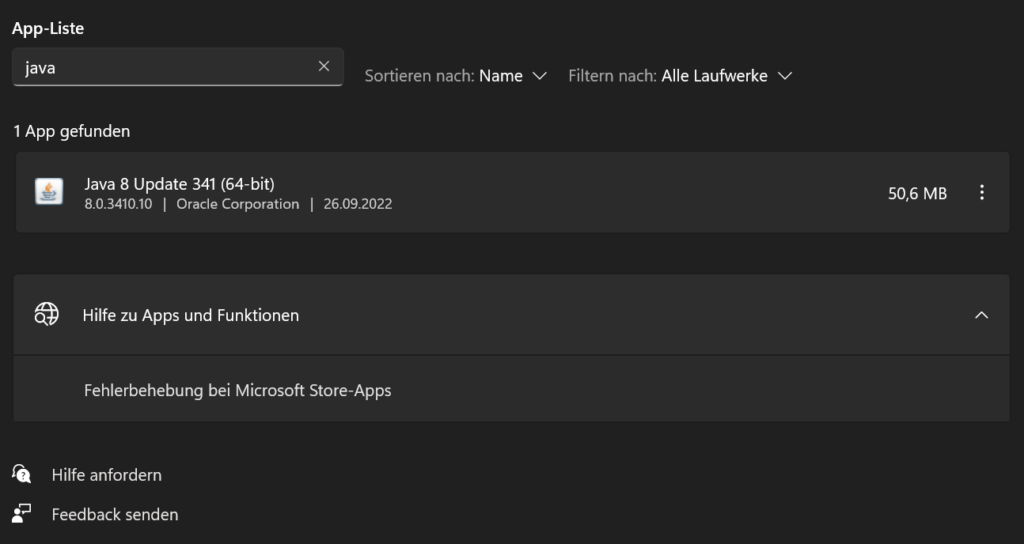Open the three-dot menu for Java 8
Screen dimensions: 1024x544
click(x=981, y=193)
